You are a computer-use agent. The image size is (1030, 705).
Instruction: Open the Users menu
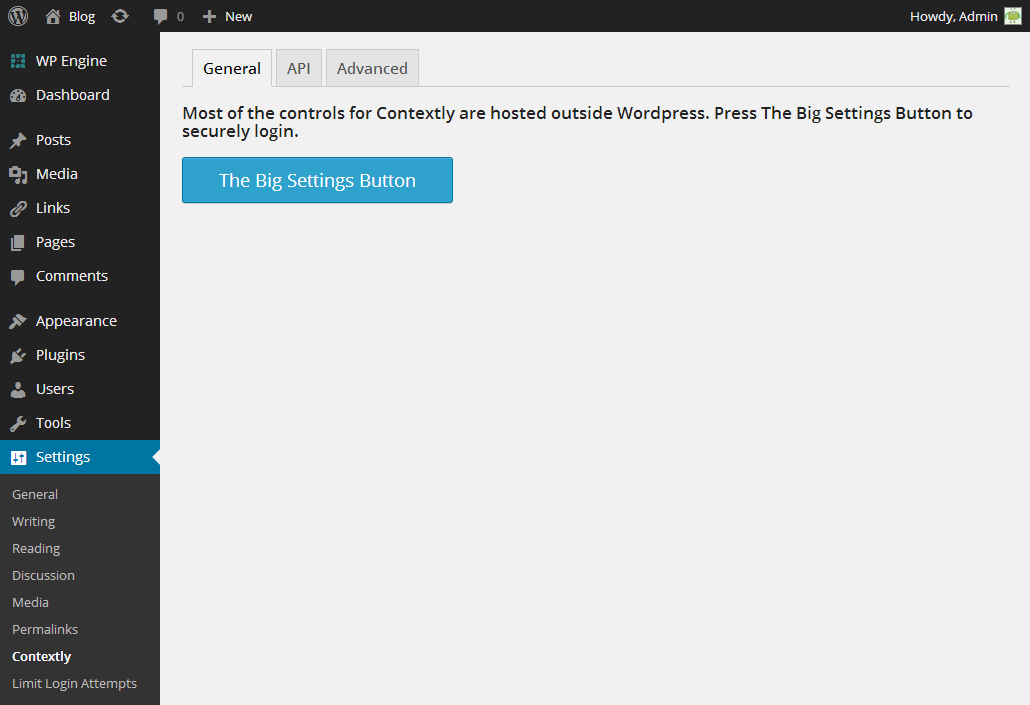(x=55, y=389)
